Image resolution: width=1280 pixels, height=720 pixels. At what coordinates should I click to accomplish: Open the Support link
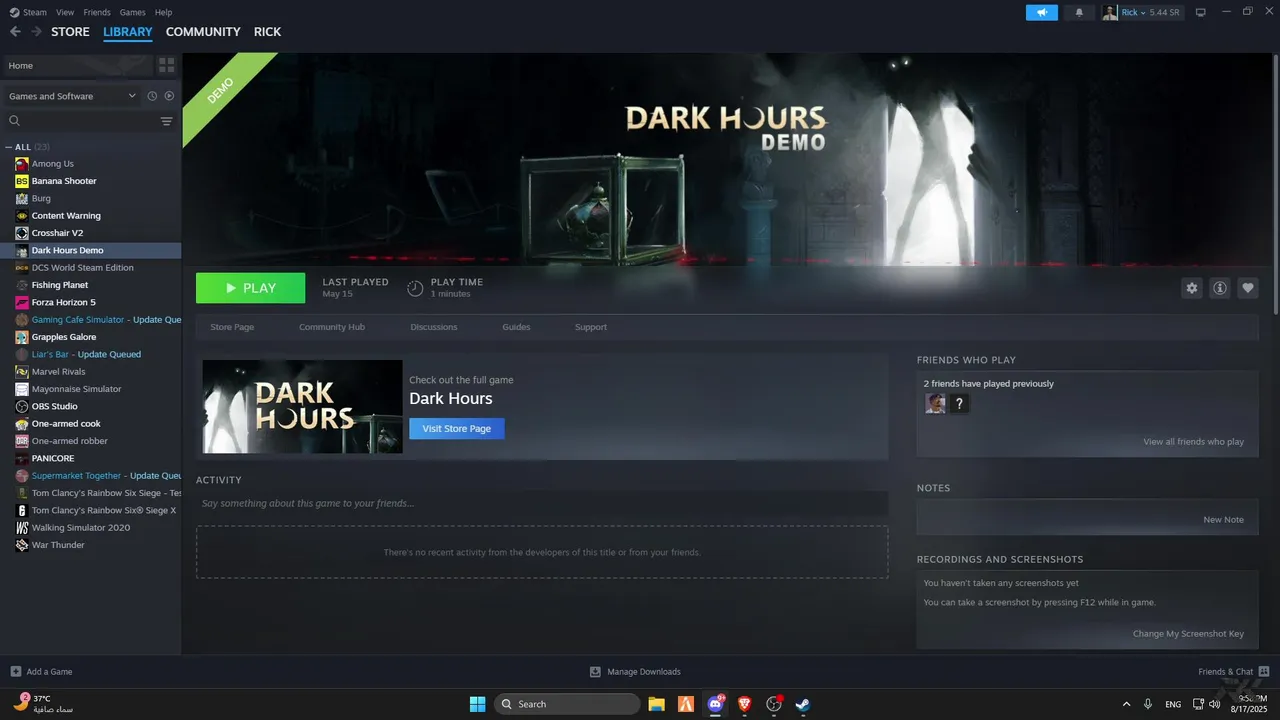coord(591,327)
